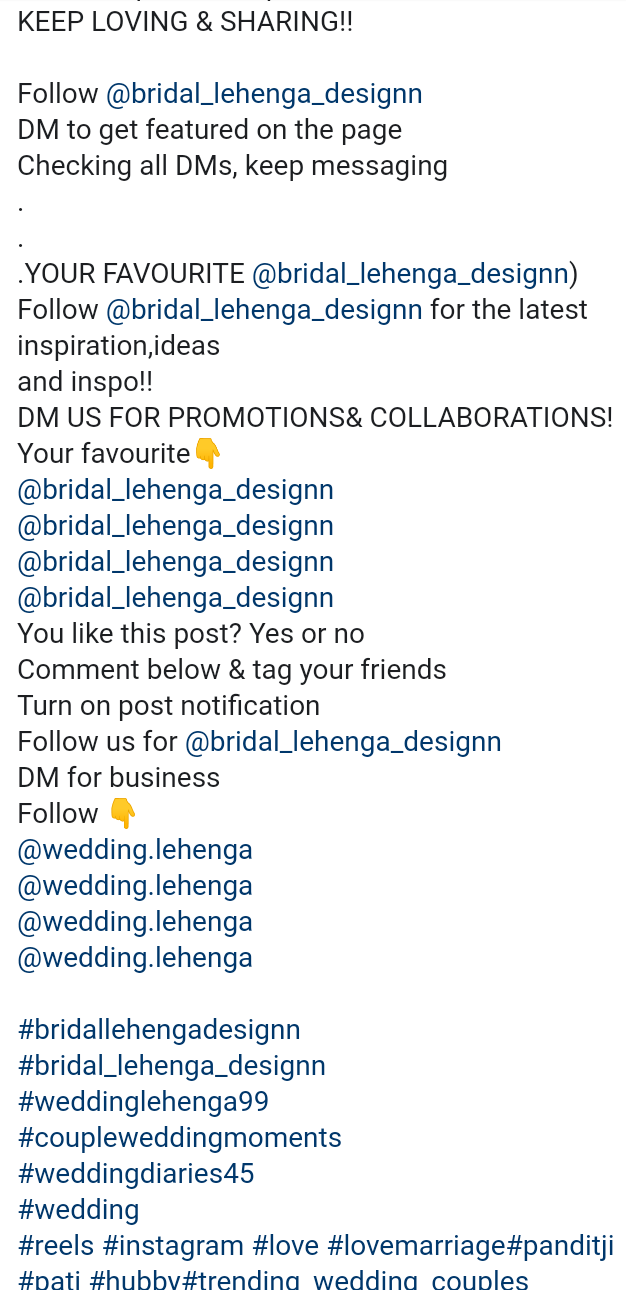Open the #reels hashtag
Screen dimensions: 626x1290
pyautogui.click(x=56, y=1246)
